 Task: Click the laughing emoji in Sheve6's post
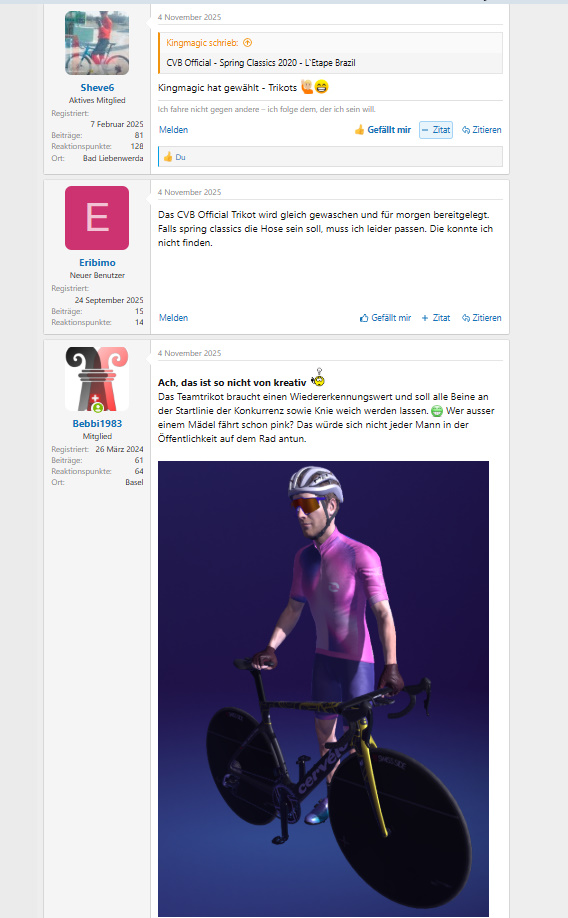pyautogui.click(x=321, y=87)
